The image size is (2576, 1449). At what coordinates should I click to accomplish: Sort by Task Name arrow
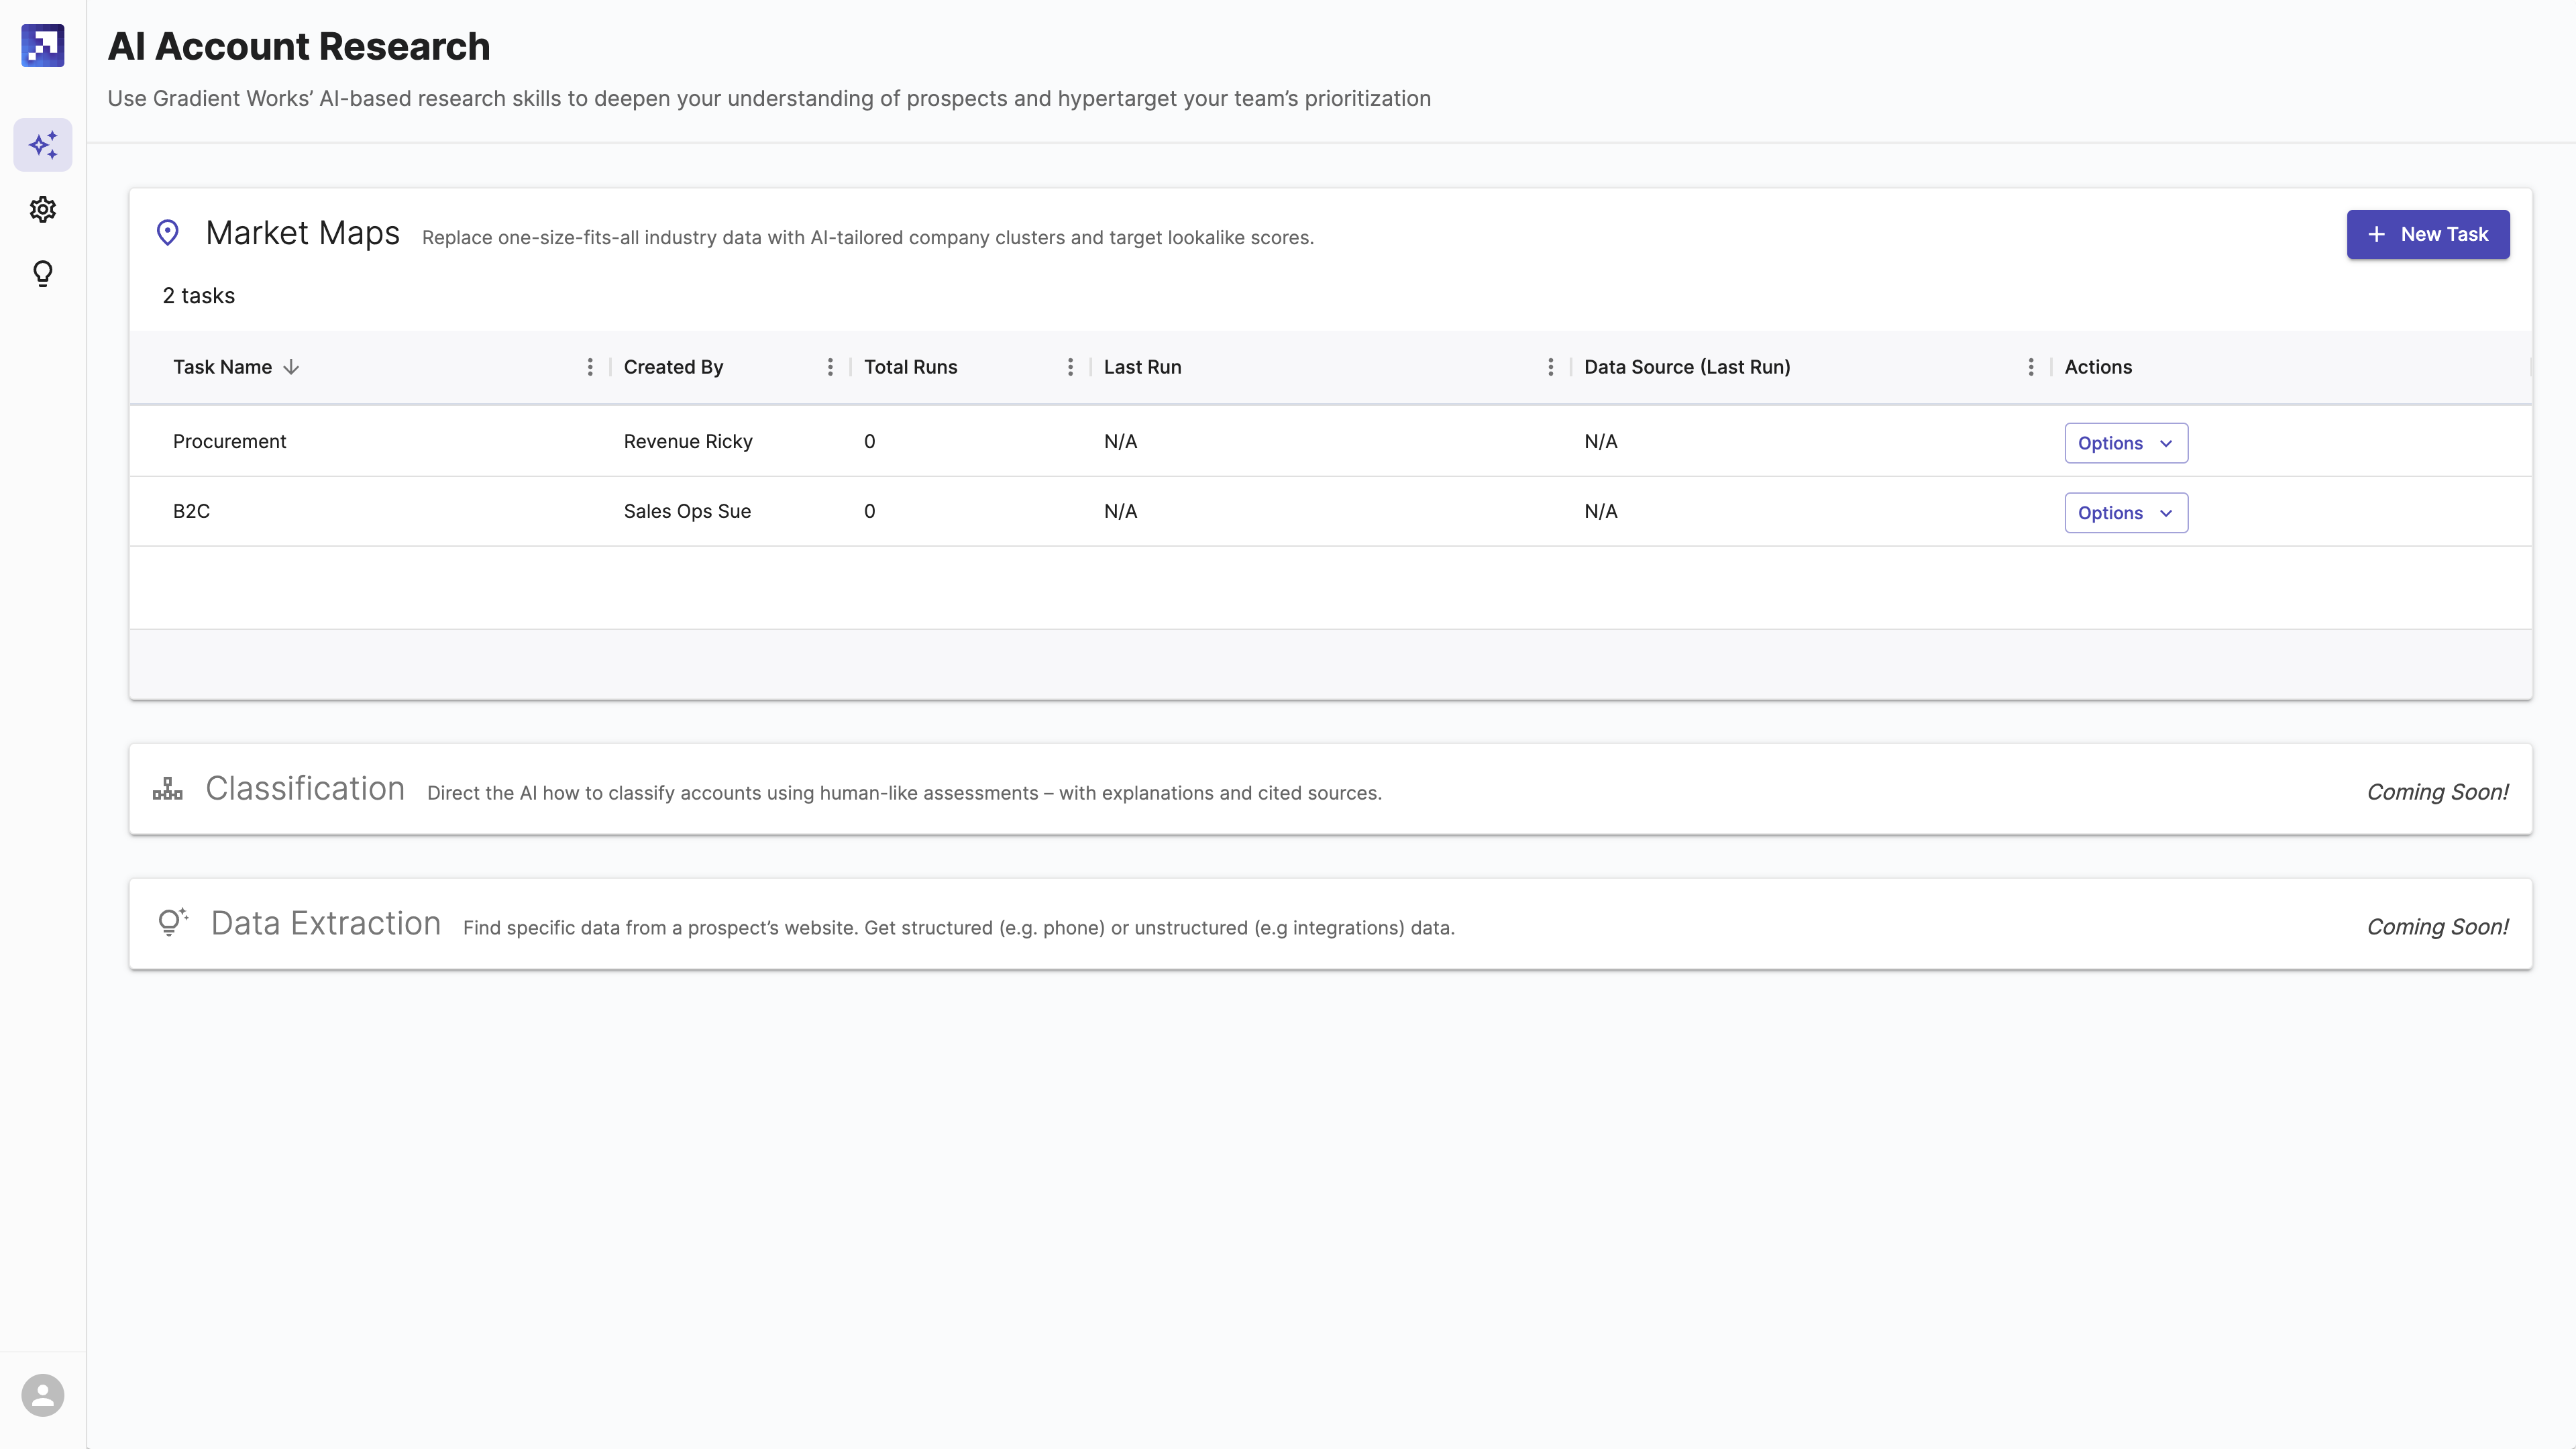291,367
